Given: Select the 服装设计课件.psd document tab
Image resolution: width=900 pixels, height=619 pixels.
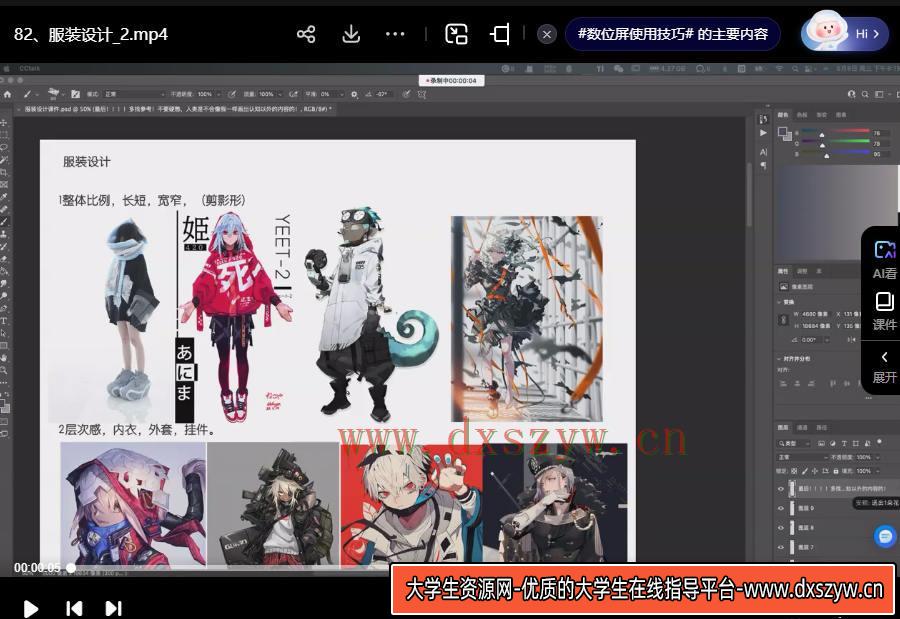Looking at the screenshot, I should point(177,109).
